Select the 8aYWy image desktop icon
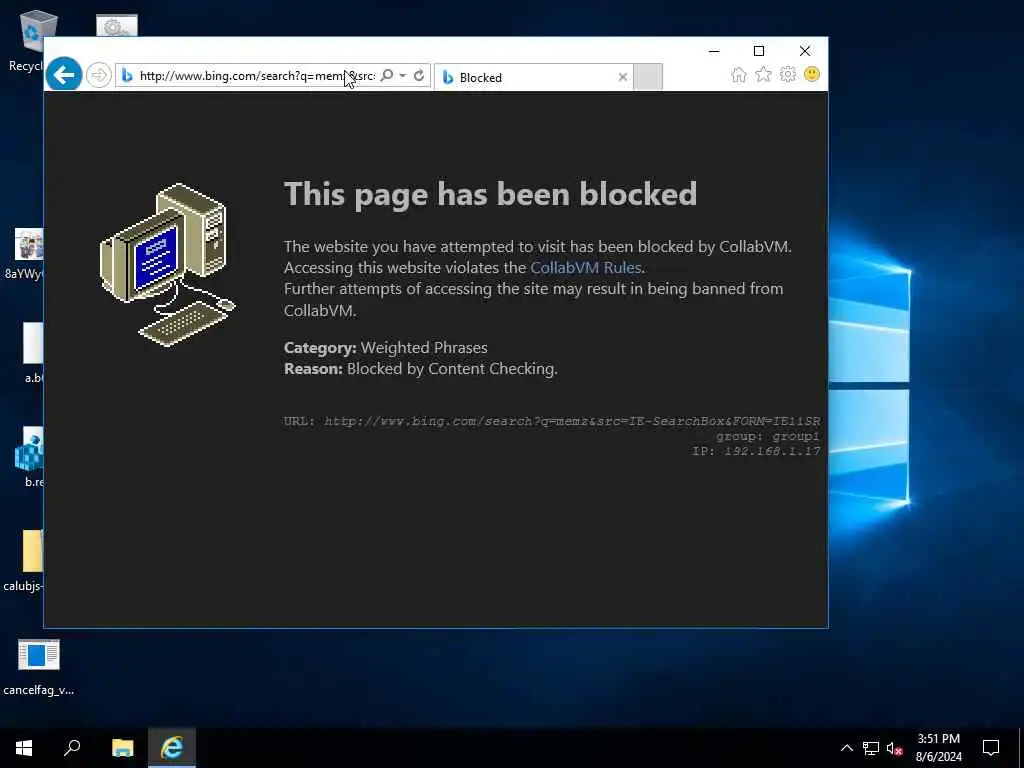 [26, 253]
